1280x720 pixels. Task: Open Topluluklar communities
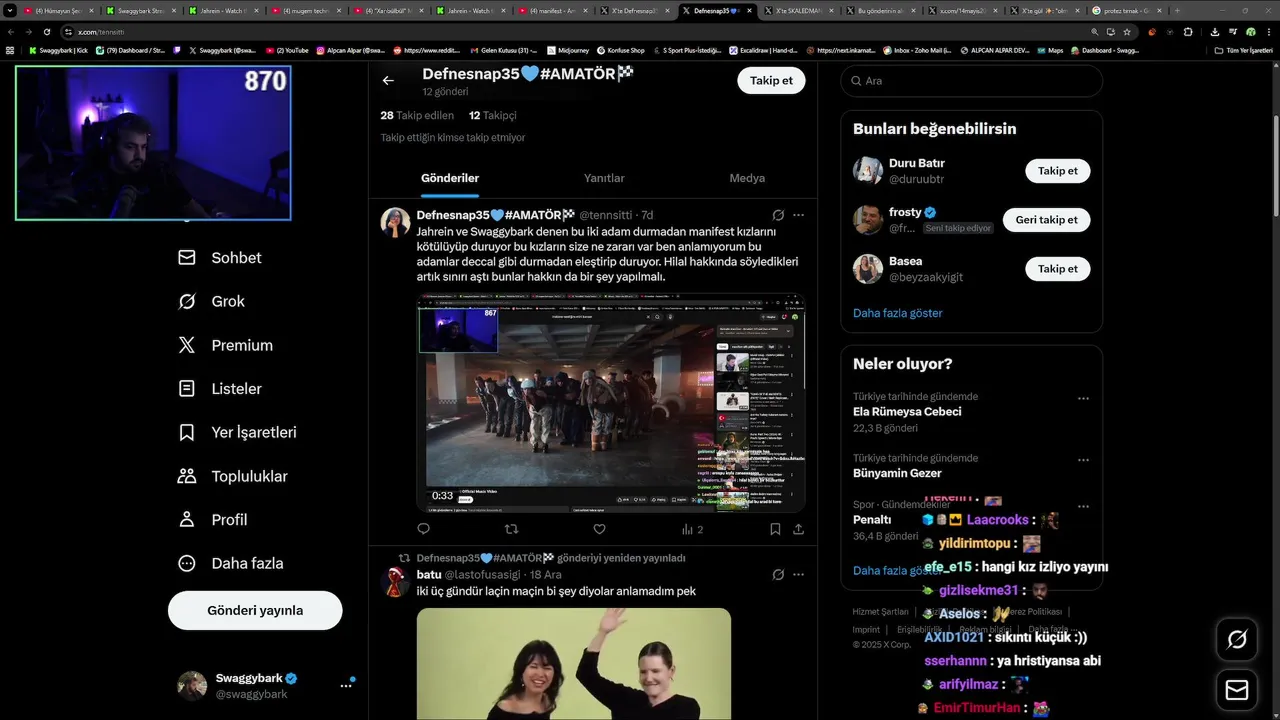coord(232,476)
